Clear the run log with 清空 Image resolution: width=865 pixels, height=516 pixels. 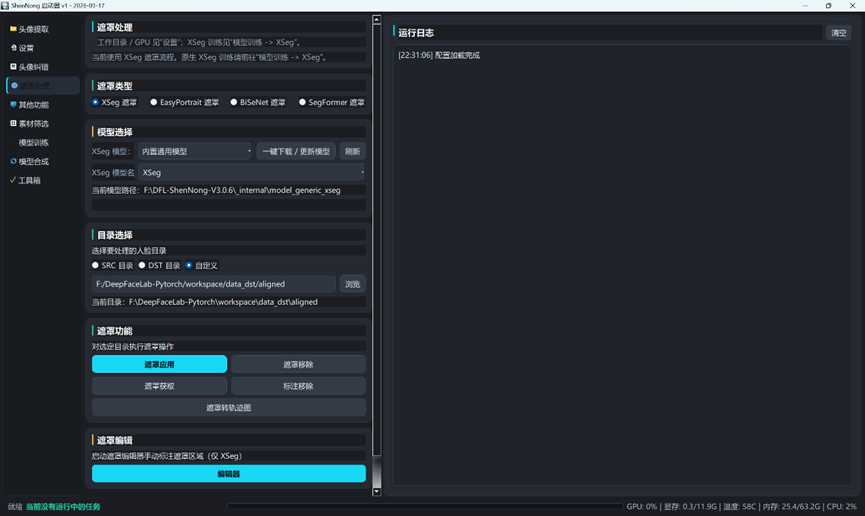point(839,33)
